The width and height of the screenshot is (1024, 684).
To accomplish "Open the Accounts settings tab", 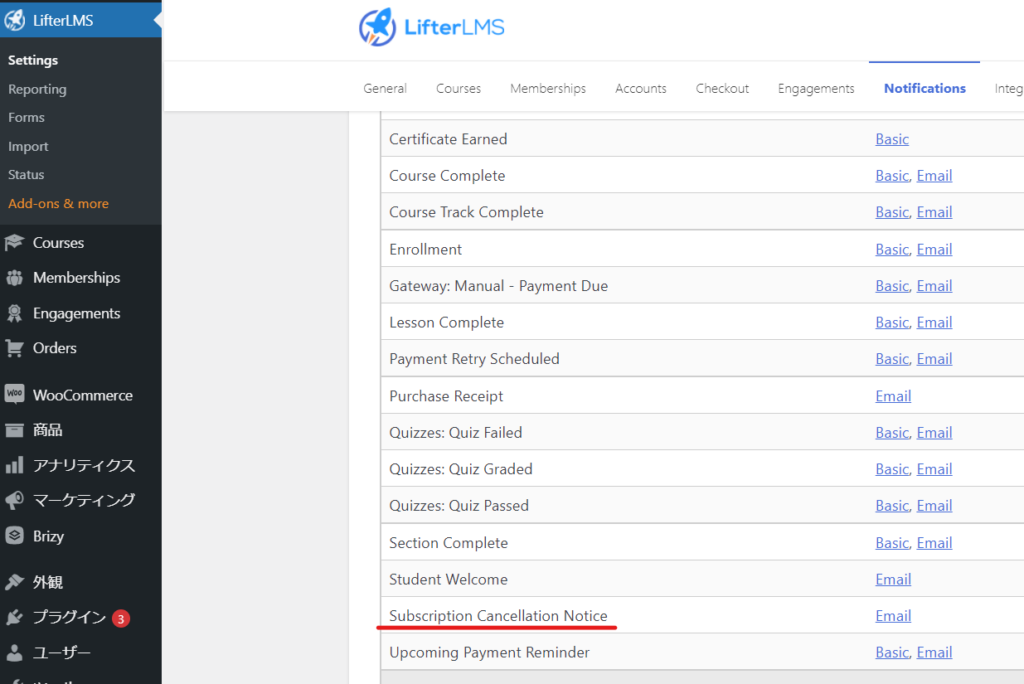I will pos(641,88).
